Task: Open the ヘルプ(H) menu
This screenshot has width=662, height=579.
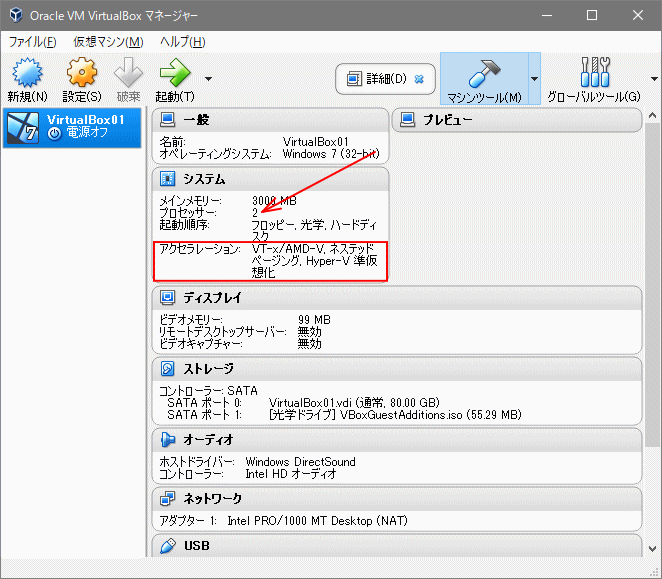Action: [x=182, y=42]
